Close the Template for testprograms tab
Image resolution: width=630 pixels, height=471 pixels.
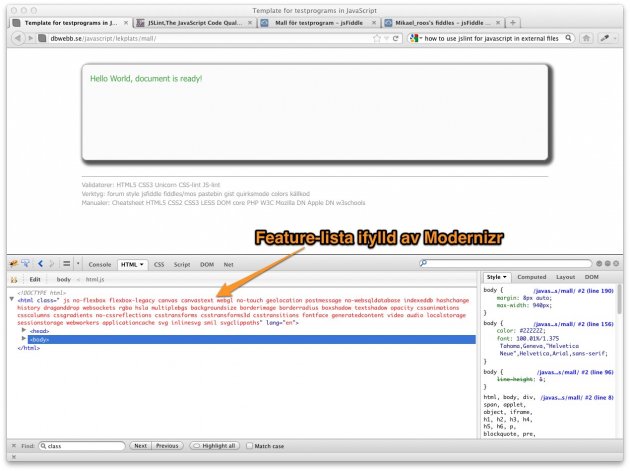126,23
